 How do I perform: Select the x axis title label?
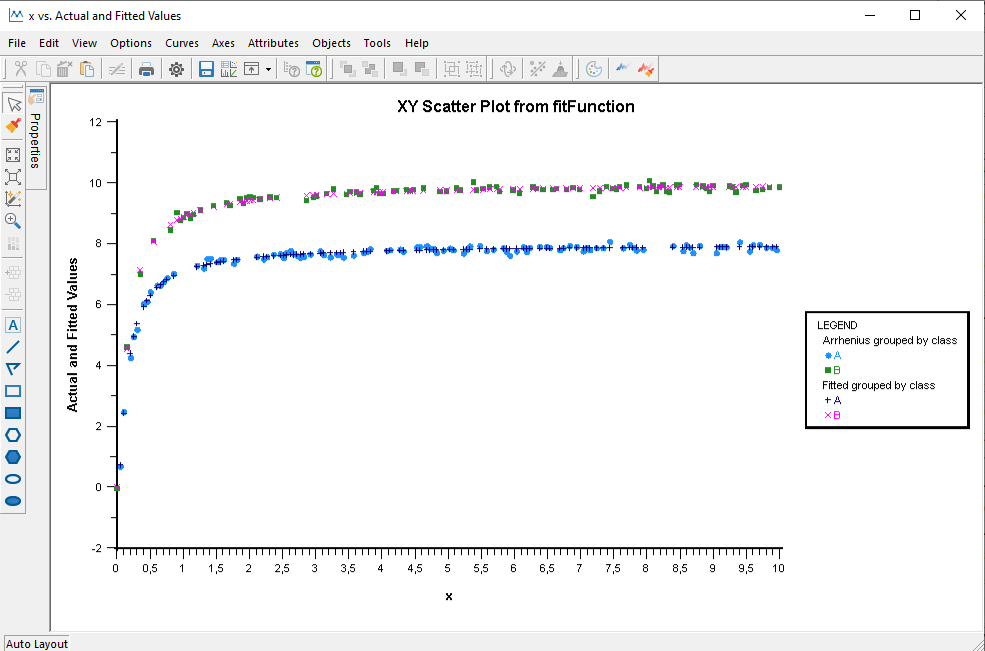449,596
